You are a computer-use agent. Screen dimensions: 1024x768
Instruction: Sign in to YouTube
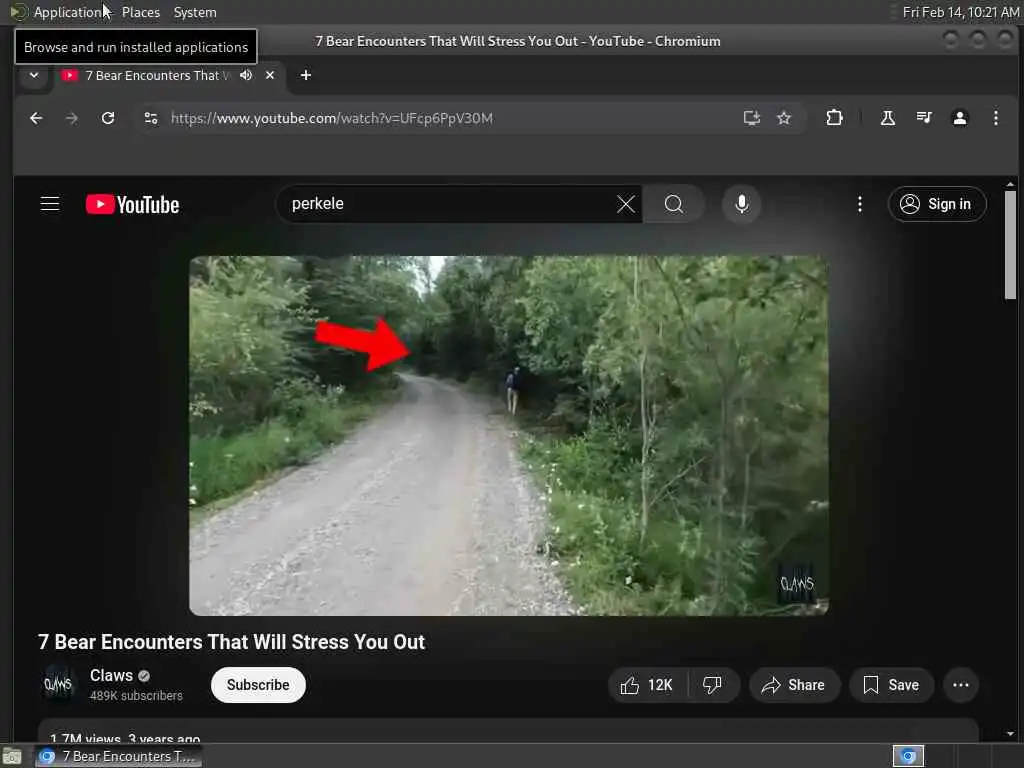pyautogui.click(x=936, y=204)
